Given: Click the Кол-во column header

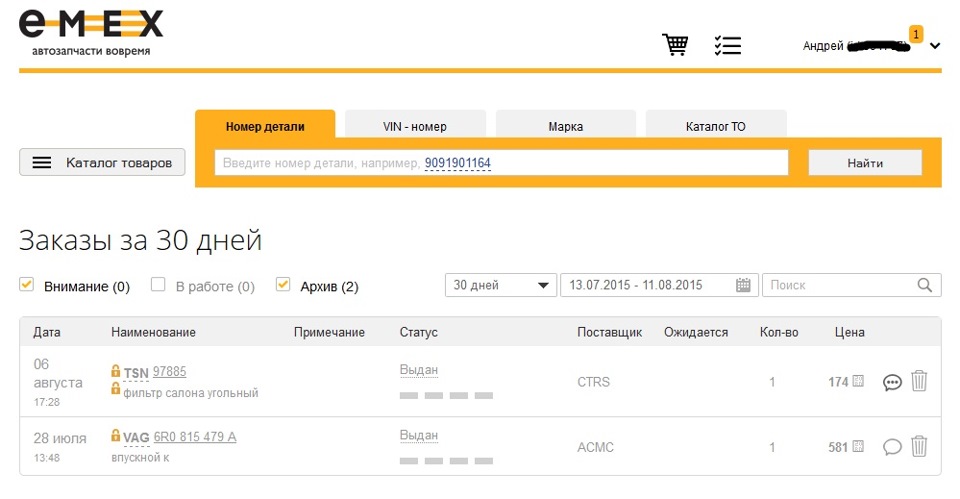Looking at the screenshot, I should click(x=779, y=332).
